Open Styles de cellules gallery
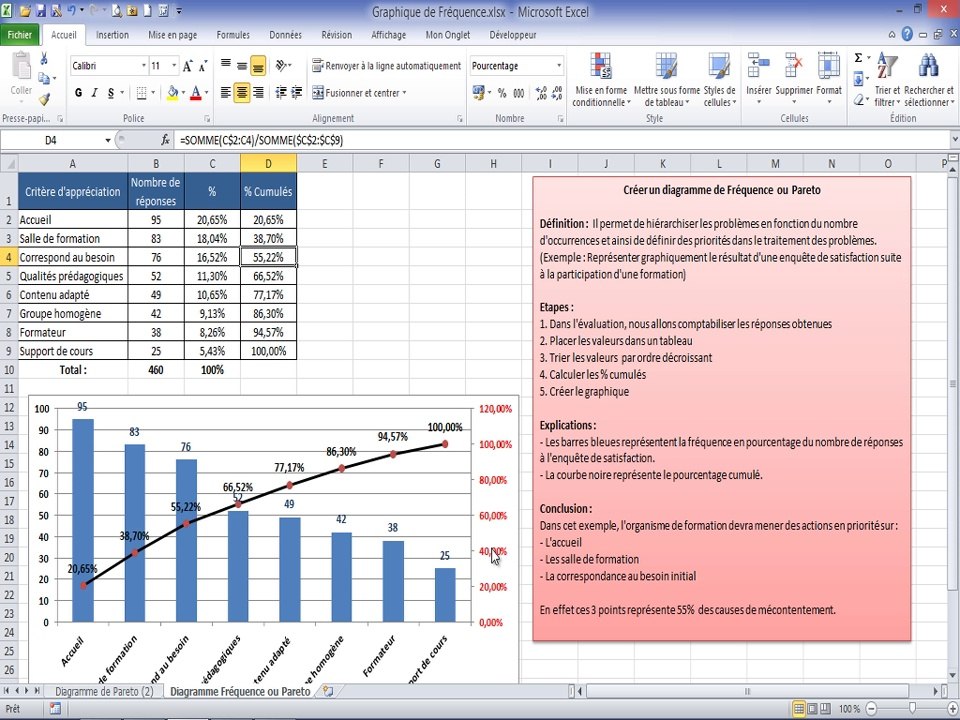960x720 pixels. click(x=719, y=80)
